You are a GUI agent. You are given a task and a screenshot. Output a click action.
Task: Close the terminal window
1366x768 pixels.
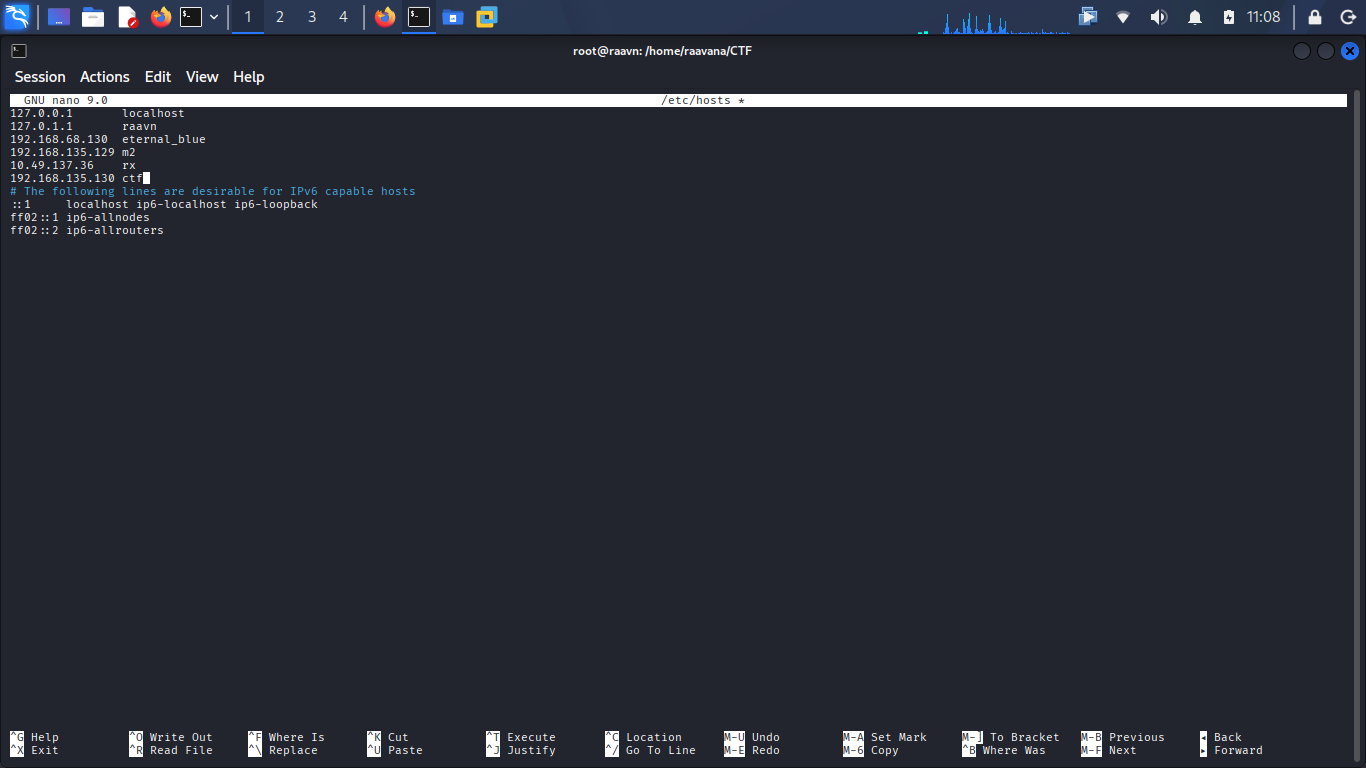tap(1350, 51)
